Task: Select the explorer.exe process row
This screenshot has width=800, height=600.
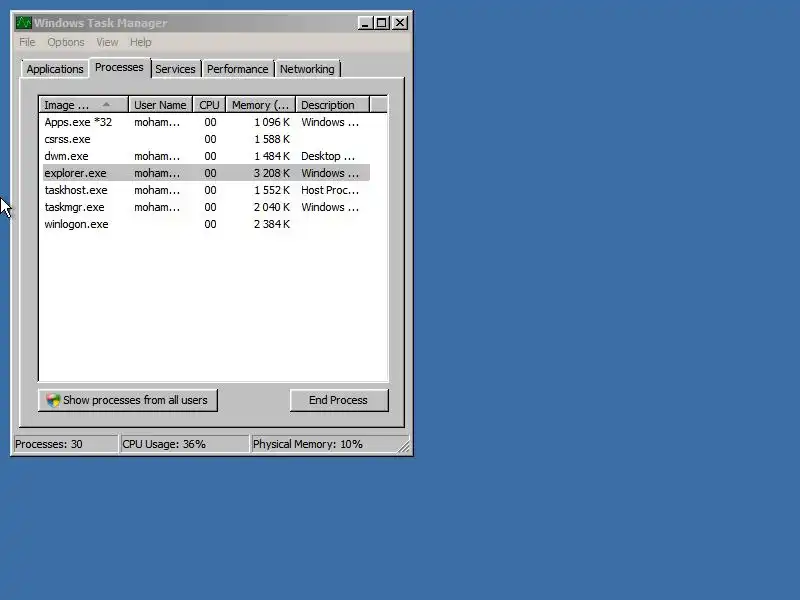Action: click(x=206, y=173)
